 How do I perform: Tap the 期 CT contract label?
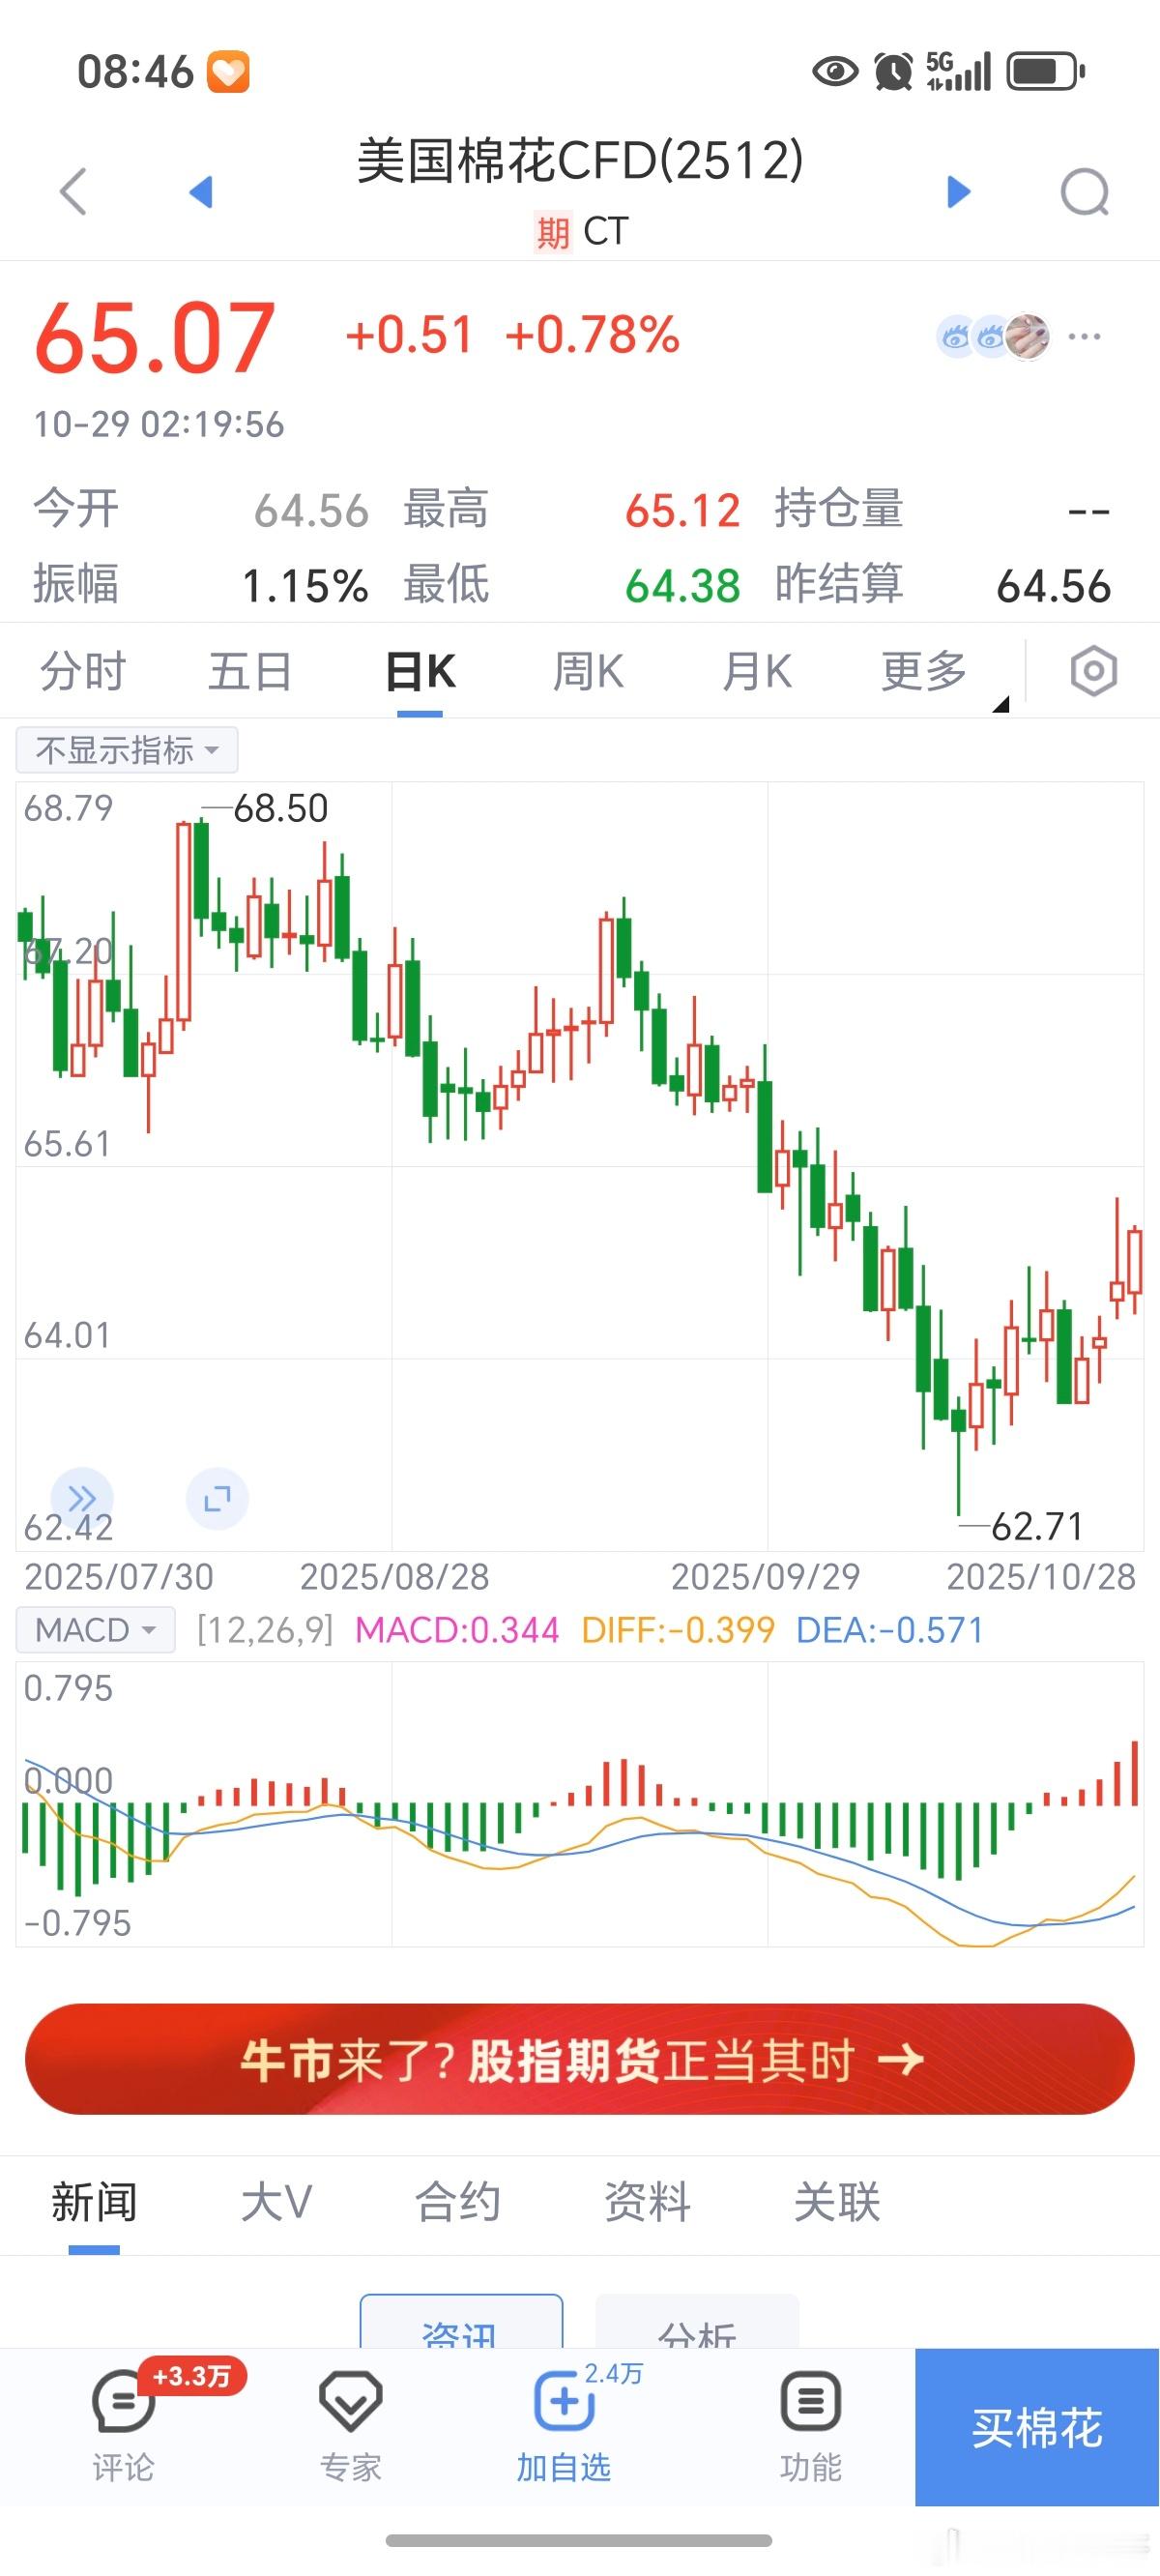[580, 232]
